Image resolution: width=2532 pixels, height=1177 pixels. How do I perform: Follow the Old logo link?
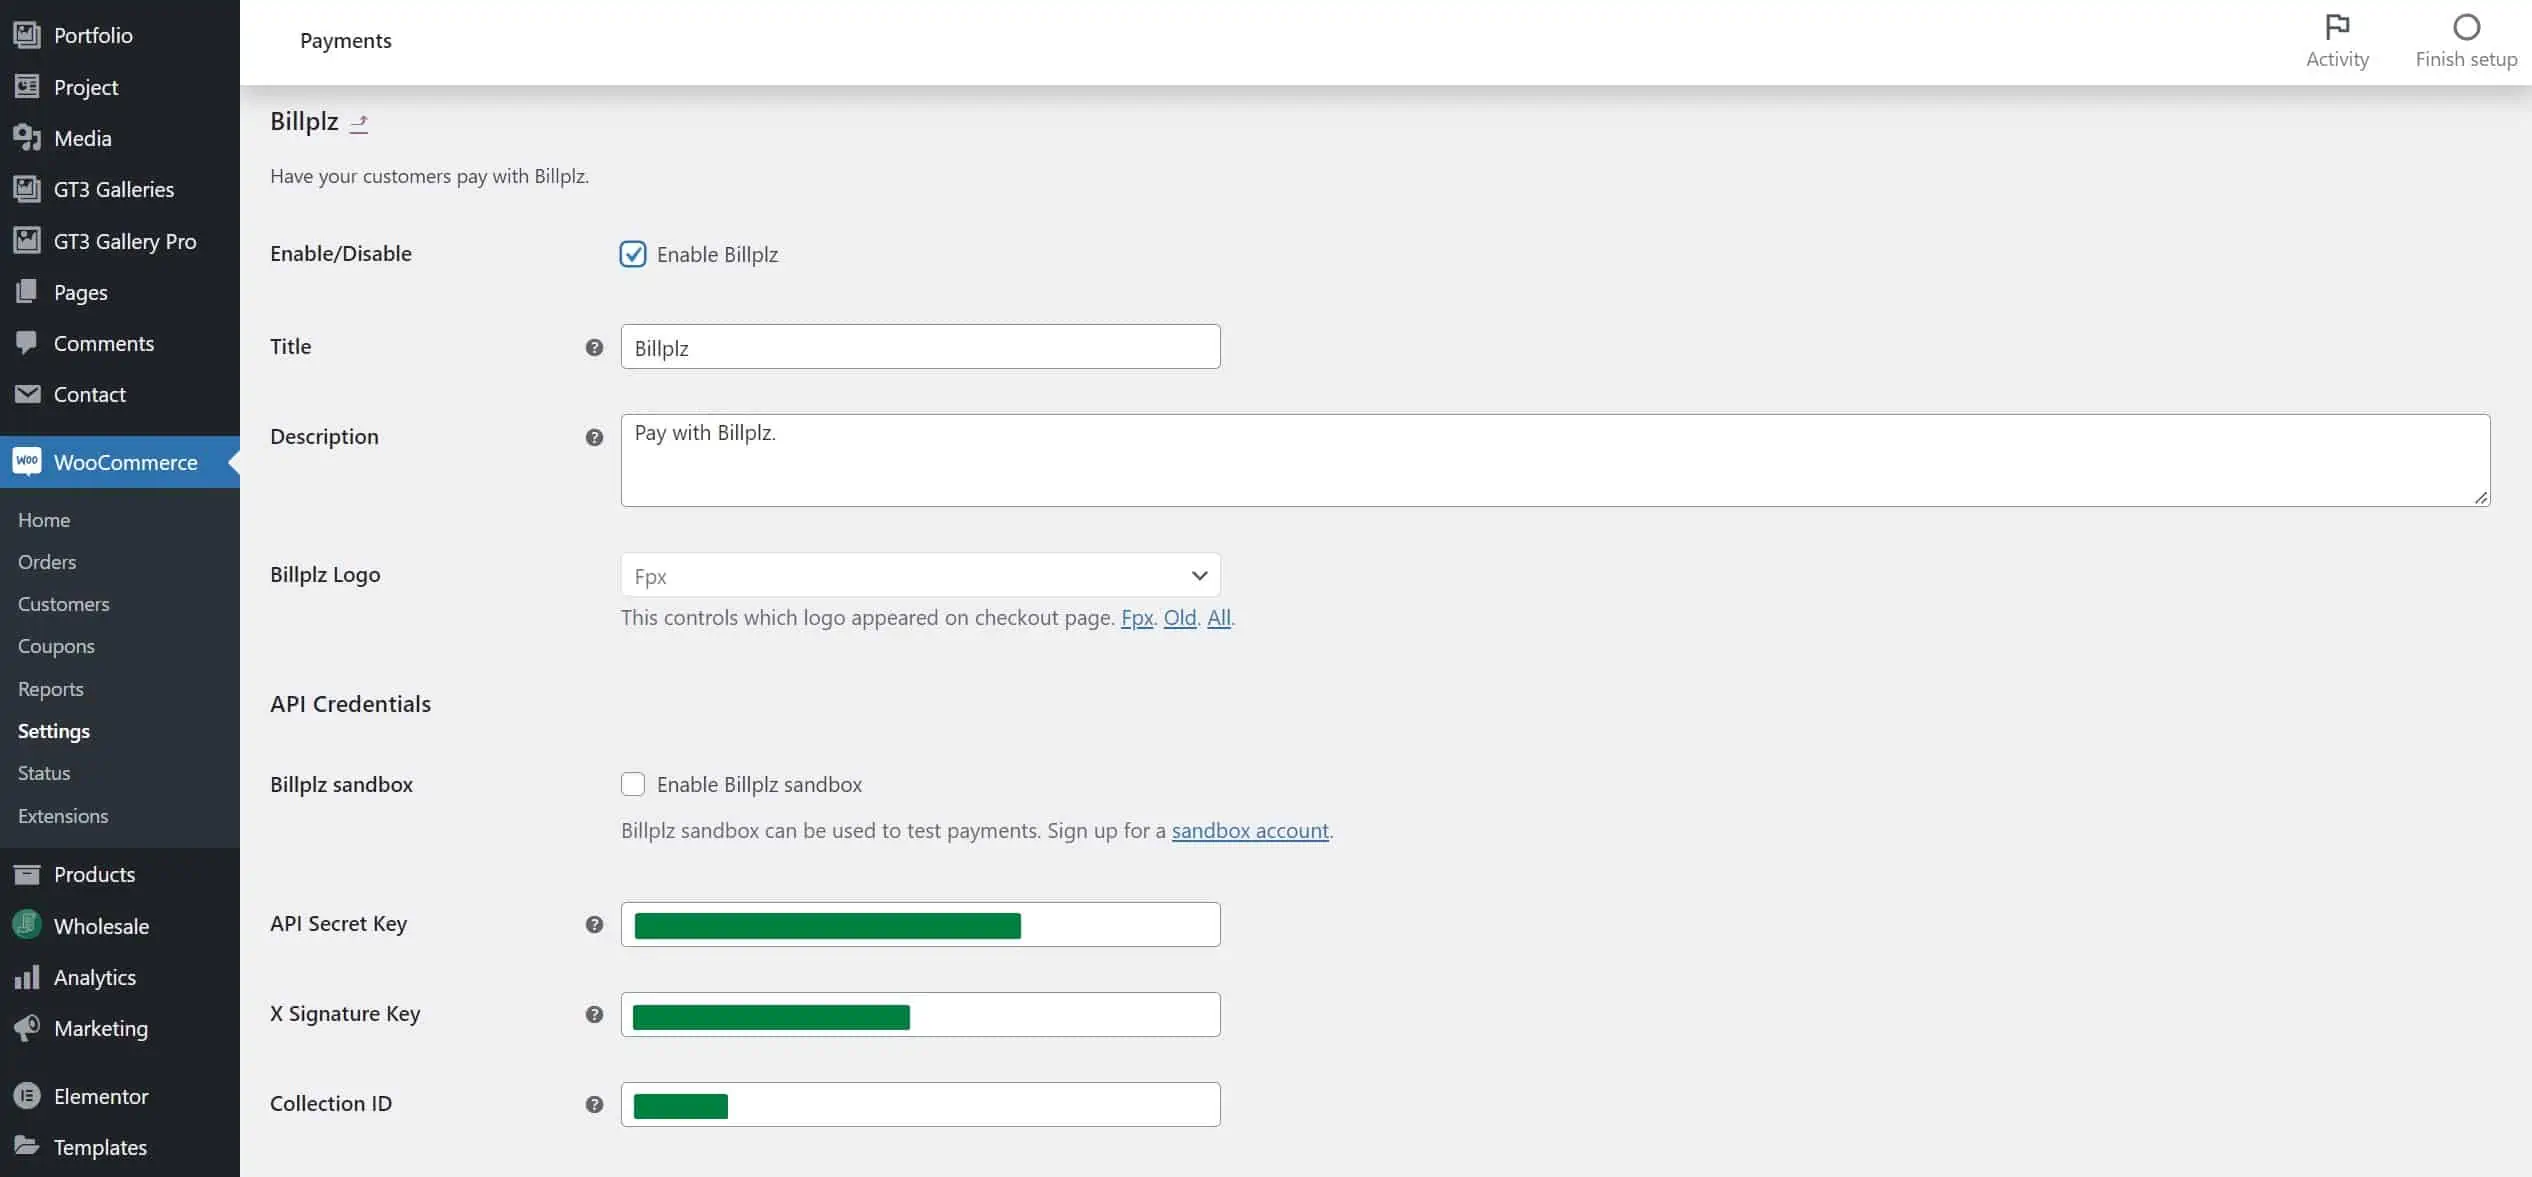[1180, 618]
